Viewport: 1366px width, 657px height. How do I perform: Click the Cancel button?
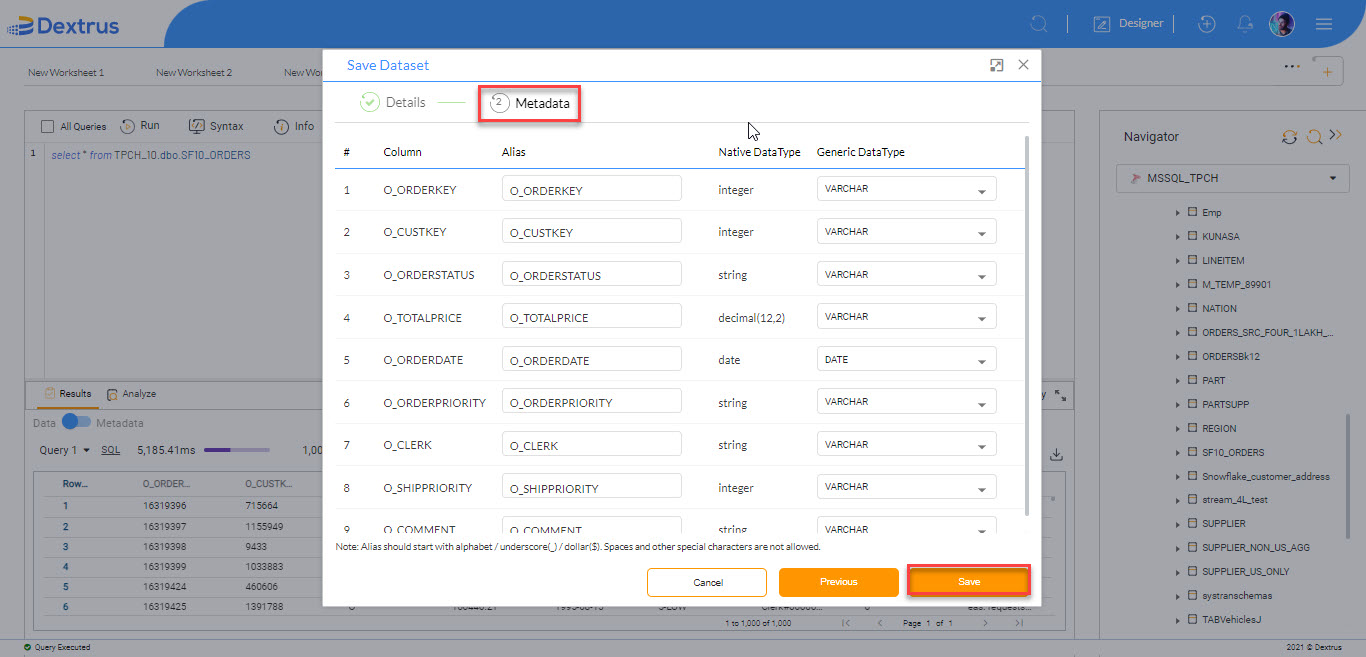click(x=707, y=581)
